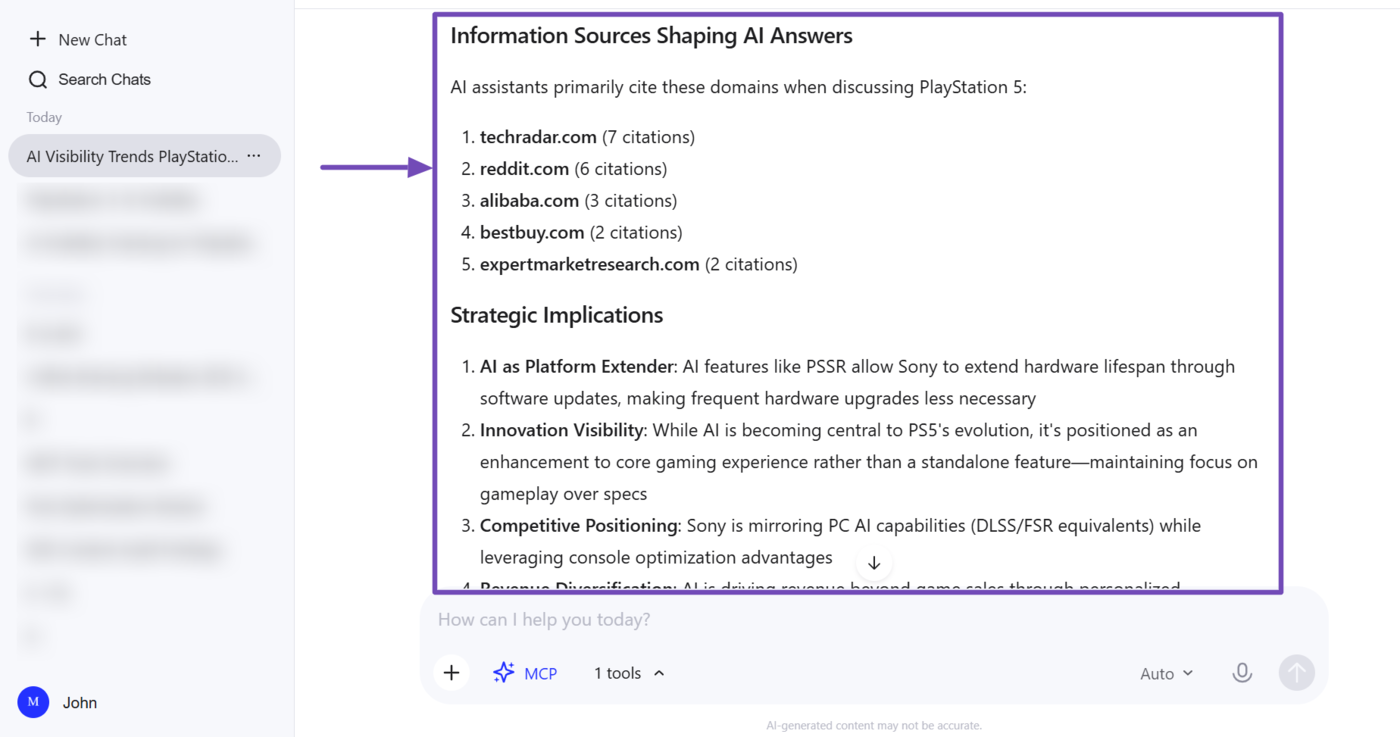Click the 'AI as Platform Extender' text
1400x737 pixels.
(577, 367)
